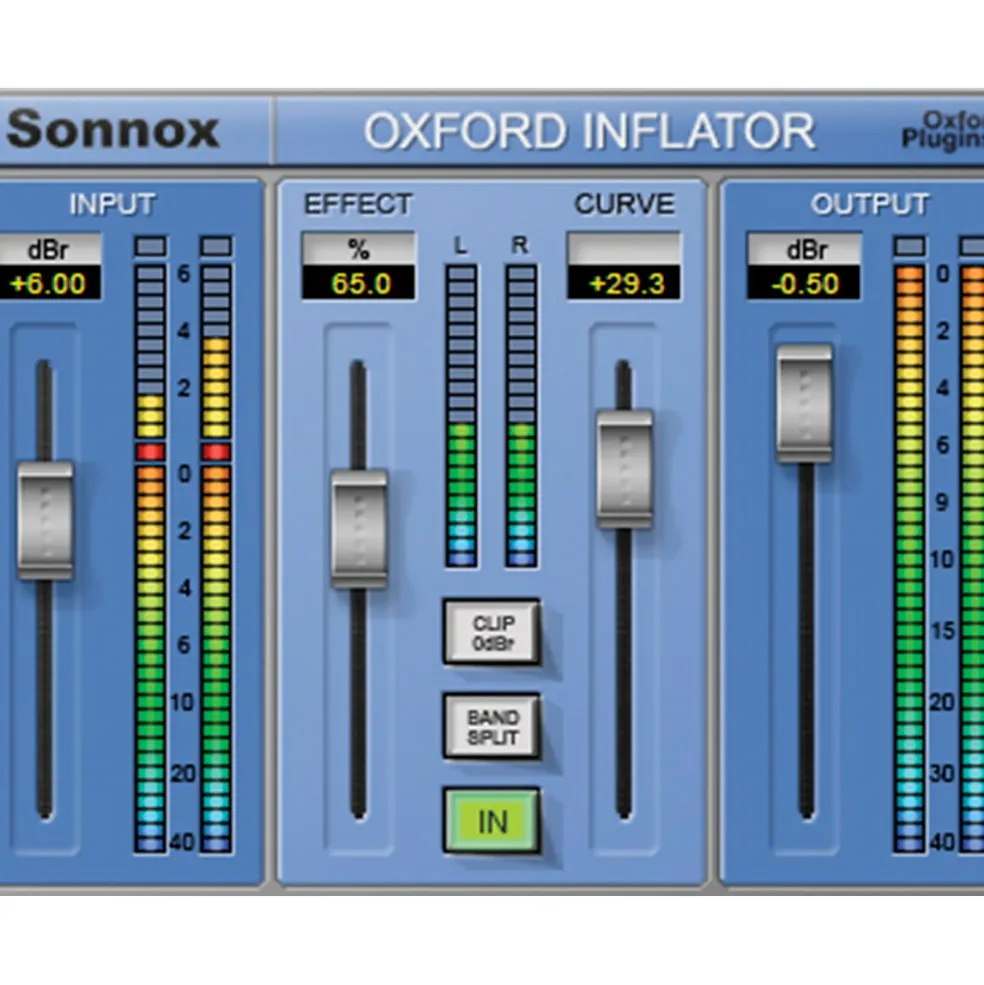Click the left output level meter
Viewport: 984px width, 985px height.
tap(910, 558)
